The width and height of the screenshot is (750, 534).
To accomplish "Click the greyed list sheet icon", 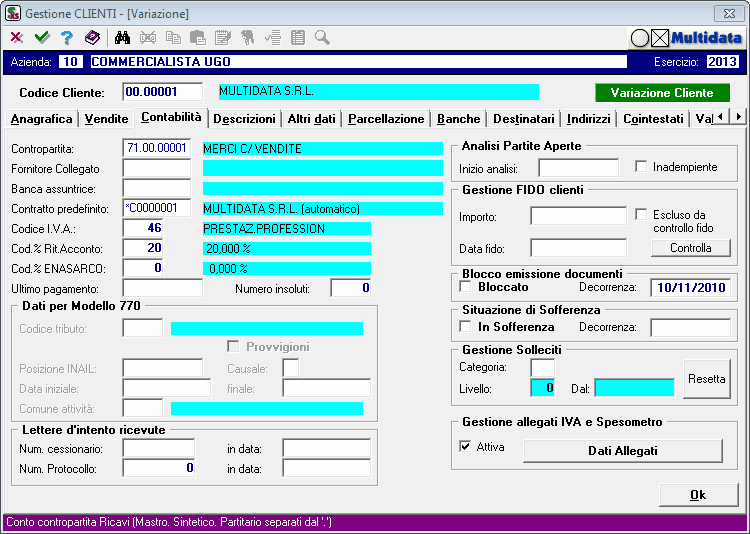I will pyautogui.click(x=298, y=37).
